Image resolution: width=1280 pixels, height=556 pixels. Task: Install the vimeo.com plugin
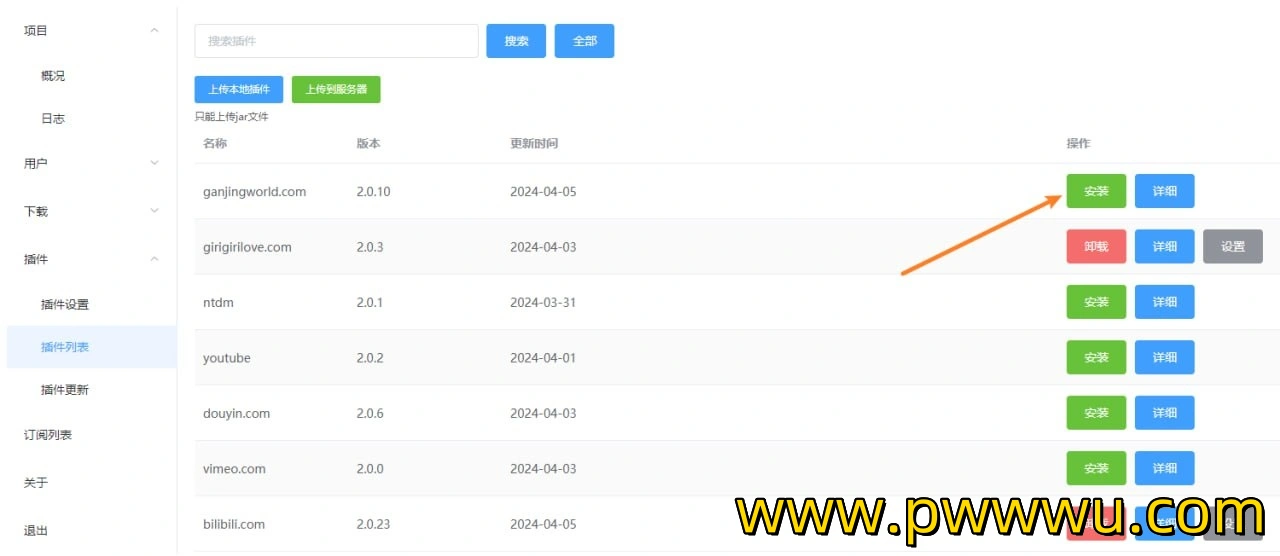click(x=1096, y=468)
